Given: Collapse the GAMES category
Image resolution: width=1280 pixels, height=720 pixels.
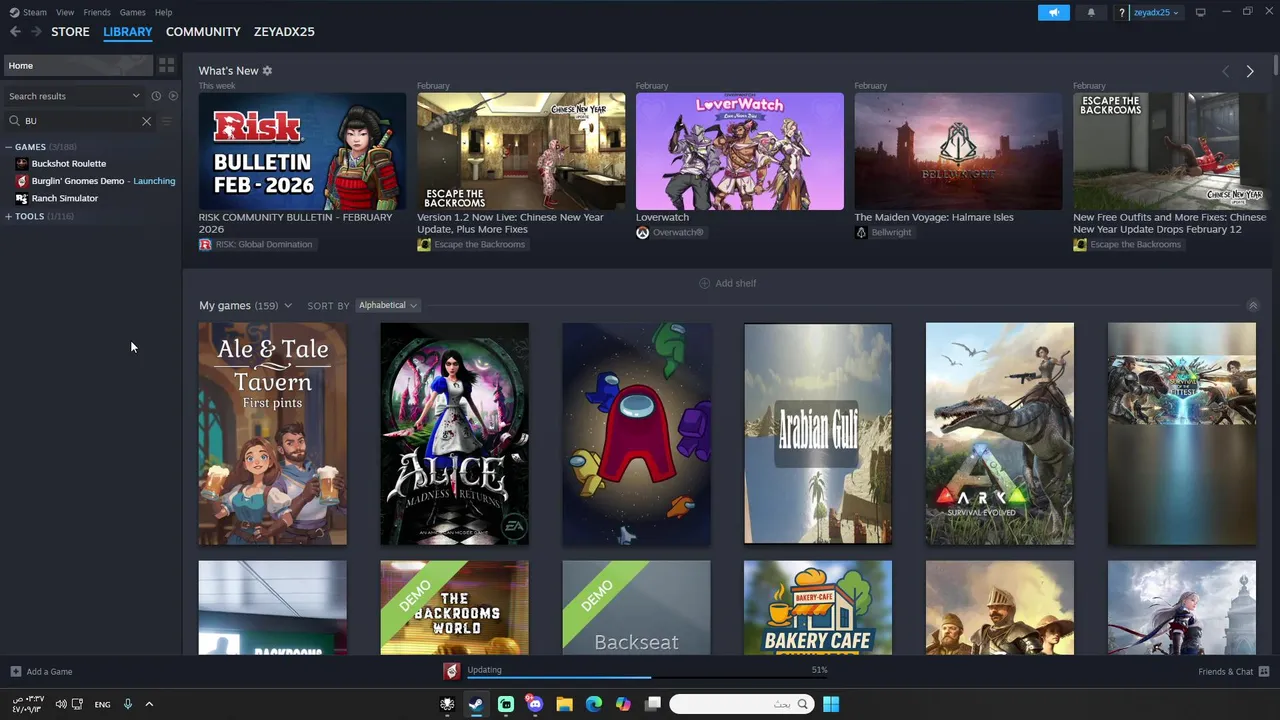Looking at the screenshot, I should tap(9, 147).
